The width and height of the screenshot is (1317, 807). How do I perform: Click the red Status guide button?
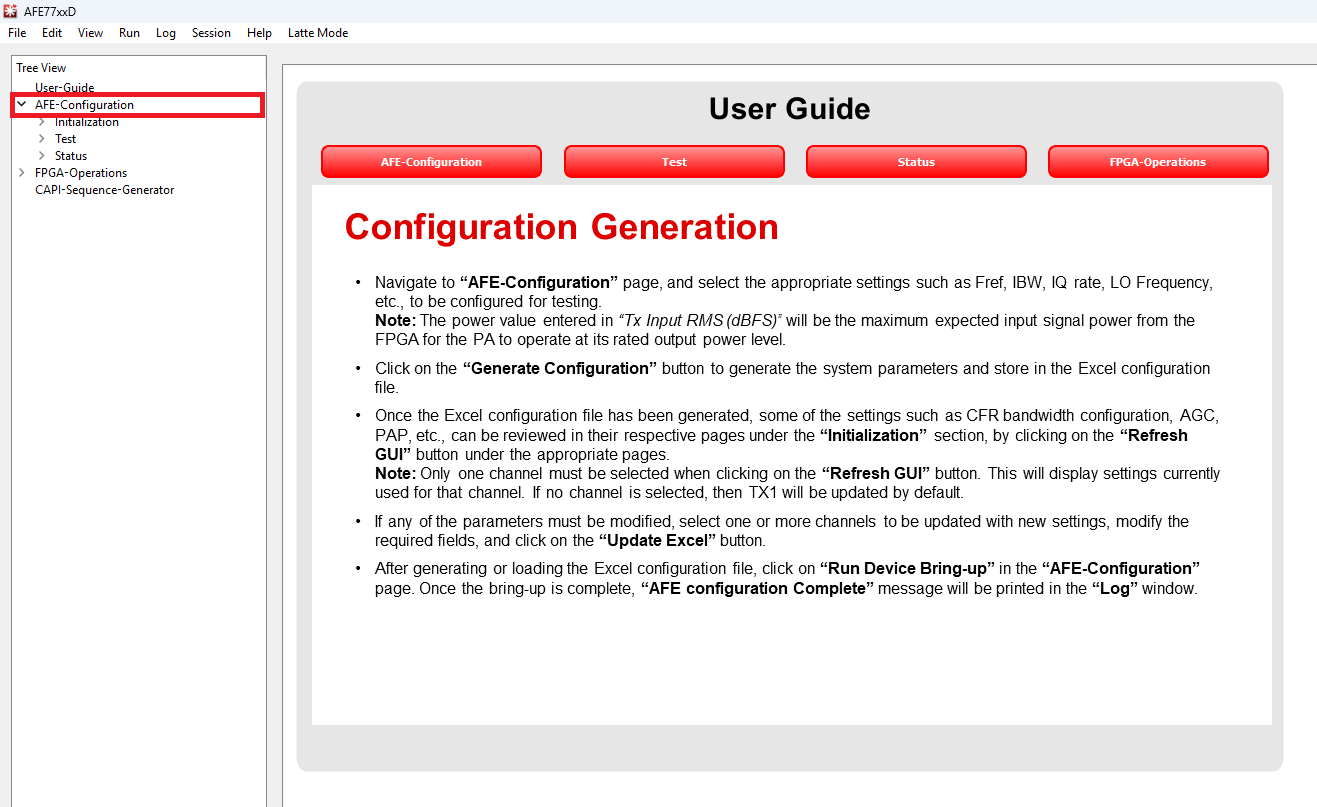(916, 162)
